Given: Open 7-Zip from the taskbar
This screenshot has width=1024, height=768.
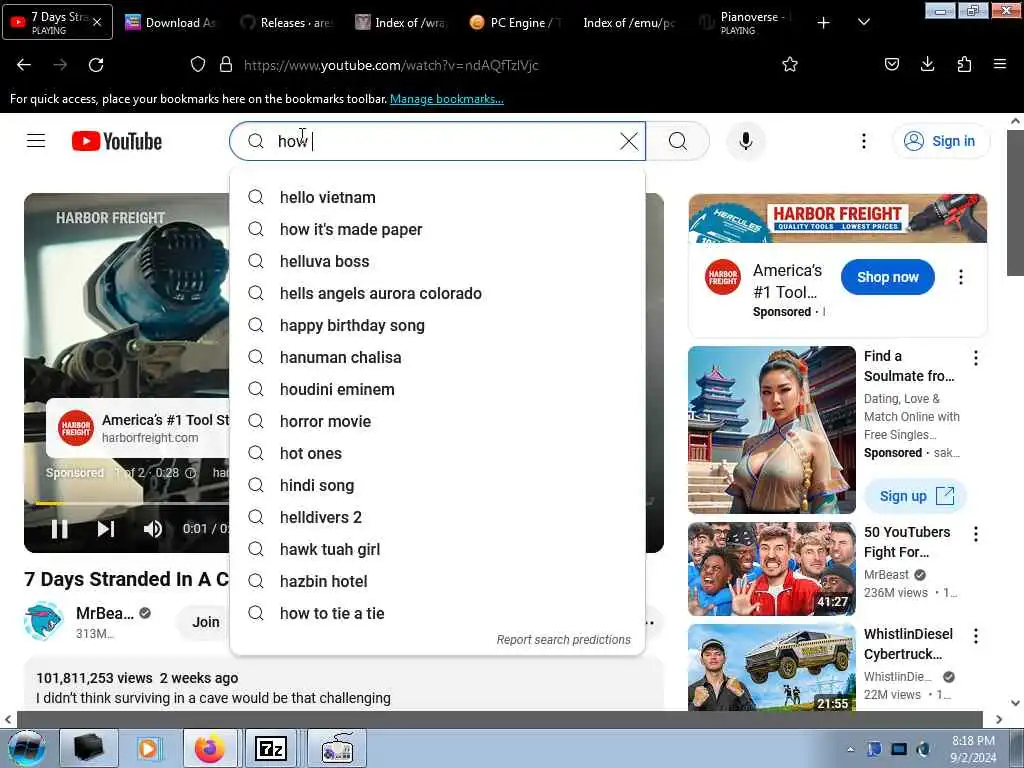Looking at the screenshot, I should (x=271, y=748).
